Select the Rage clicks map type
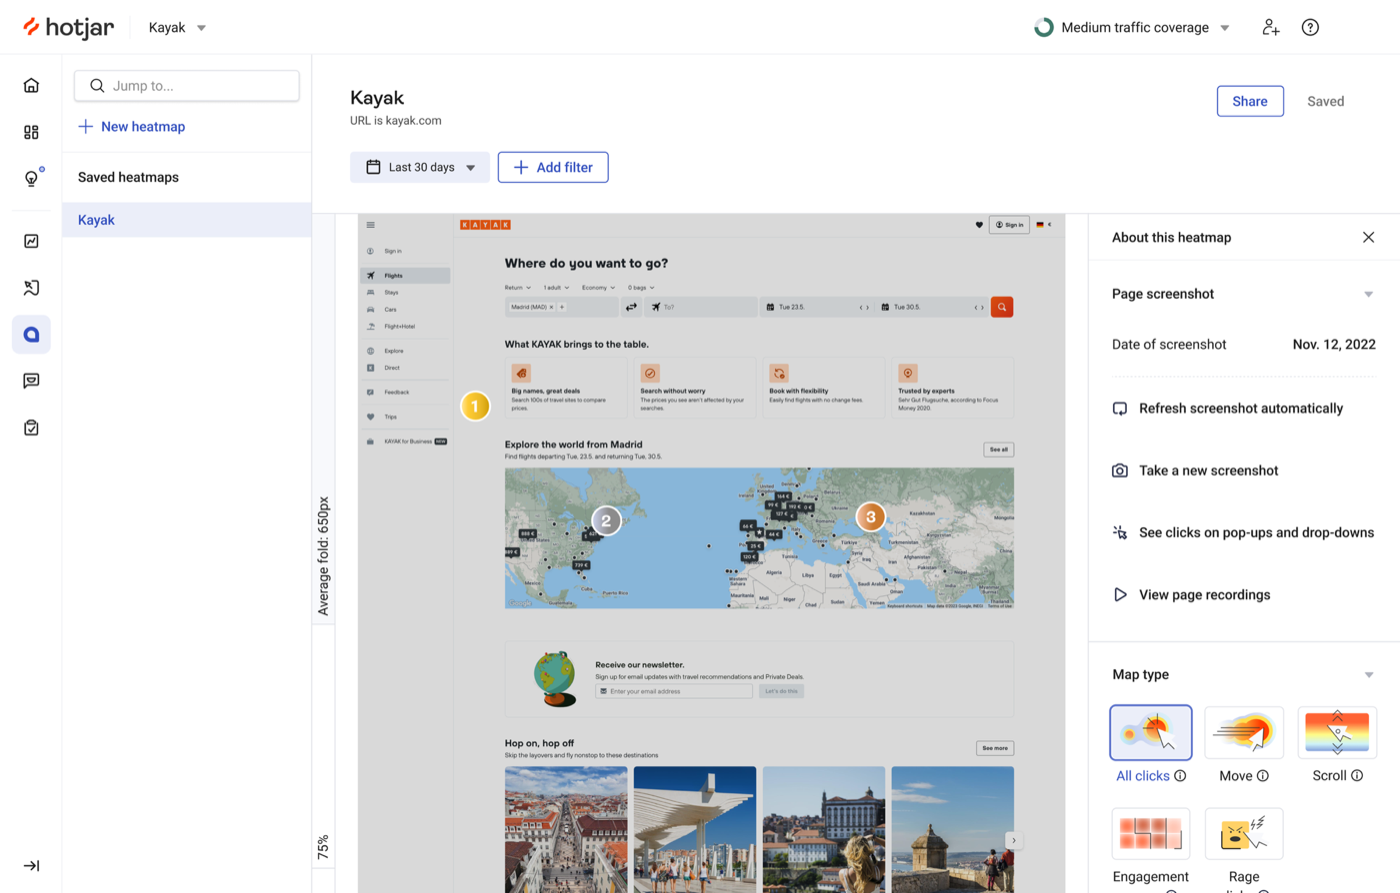1400x893 pixels. pyautogui.click(x=1244, y=834)
